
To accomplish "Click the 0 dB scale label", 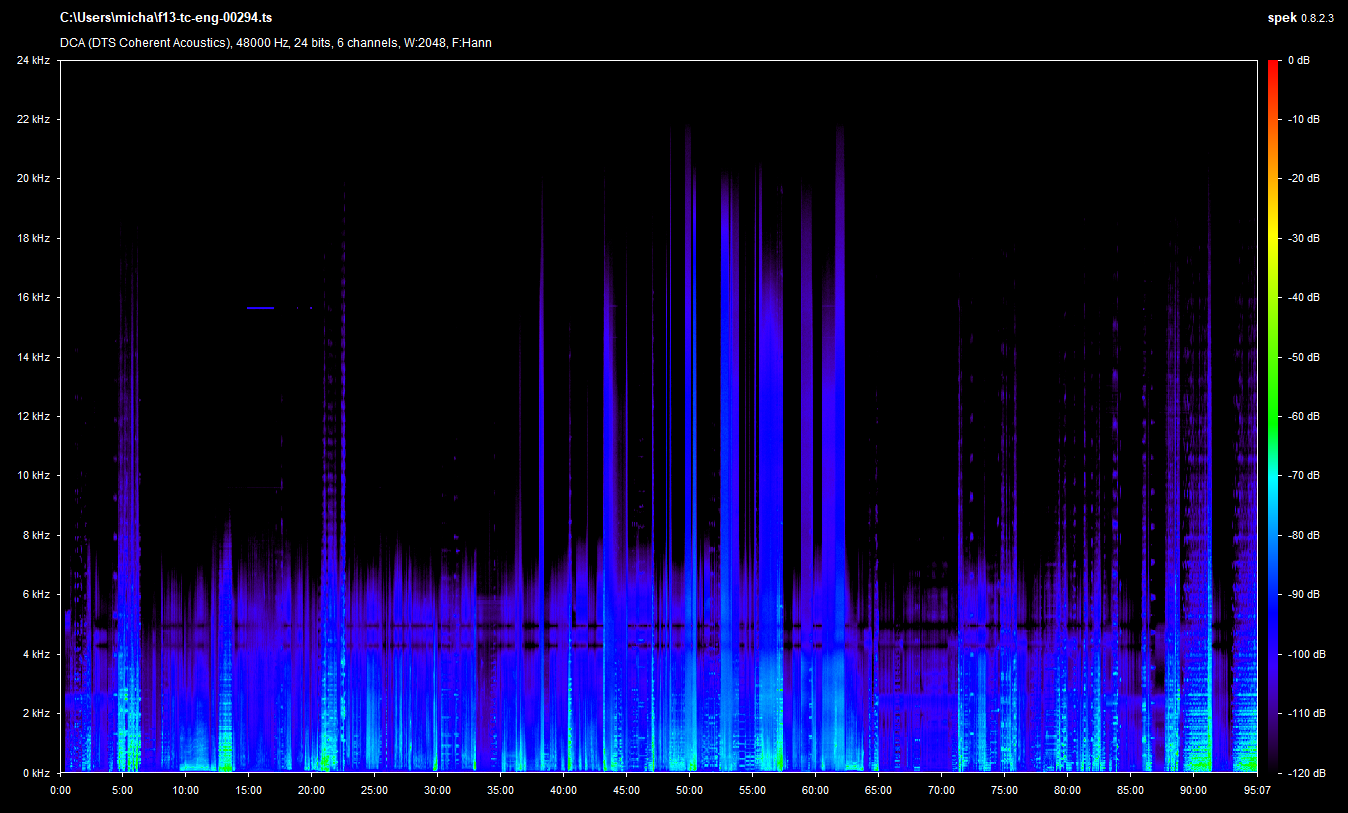I will coord(1299,61).
